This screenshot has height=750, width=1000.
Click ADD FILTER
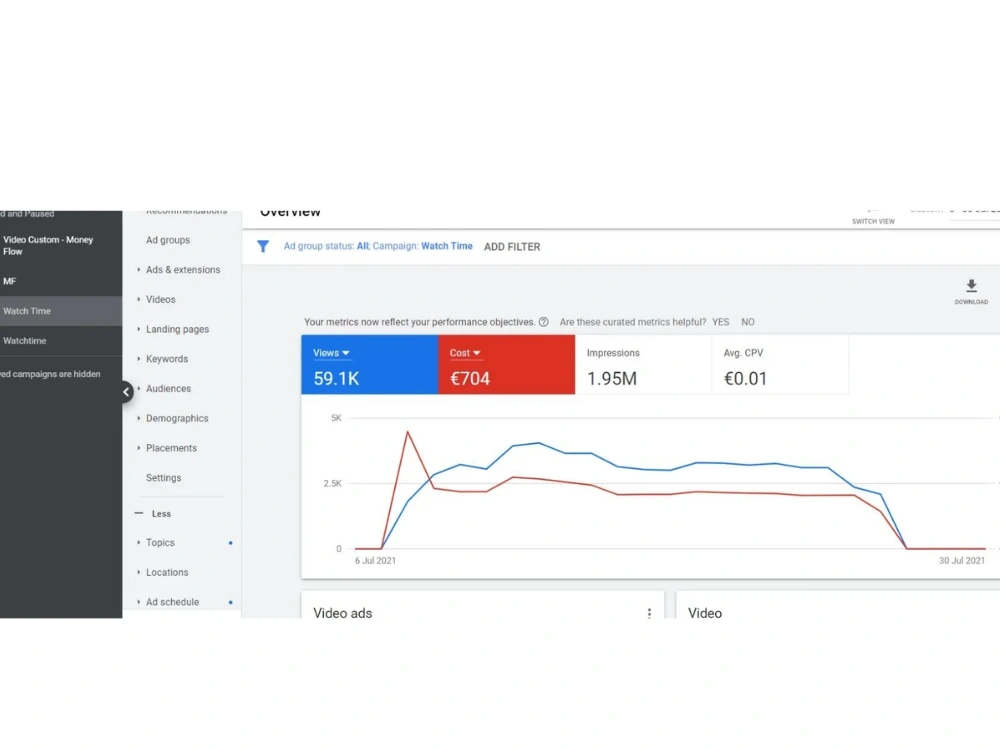pos(512,247)
